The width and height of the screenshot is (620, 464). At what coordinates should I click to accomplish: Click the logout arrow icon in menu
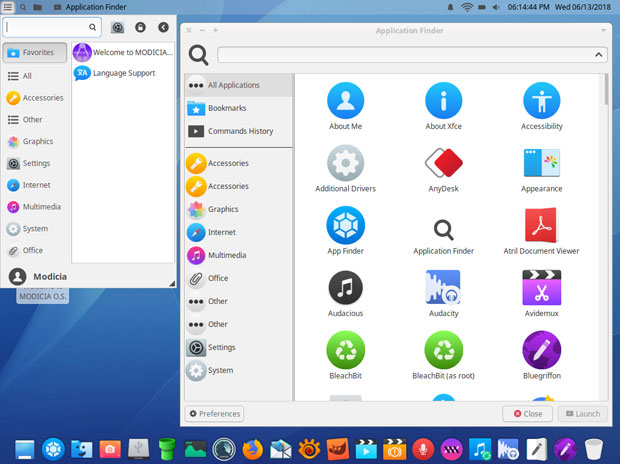tap(163, 27)
